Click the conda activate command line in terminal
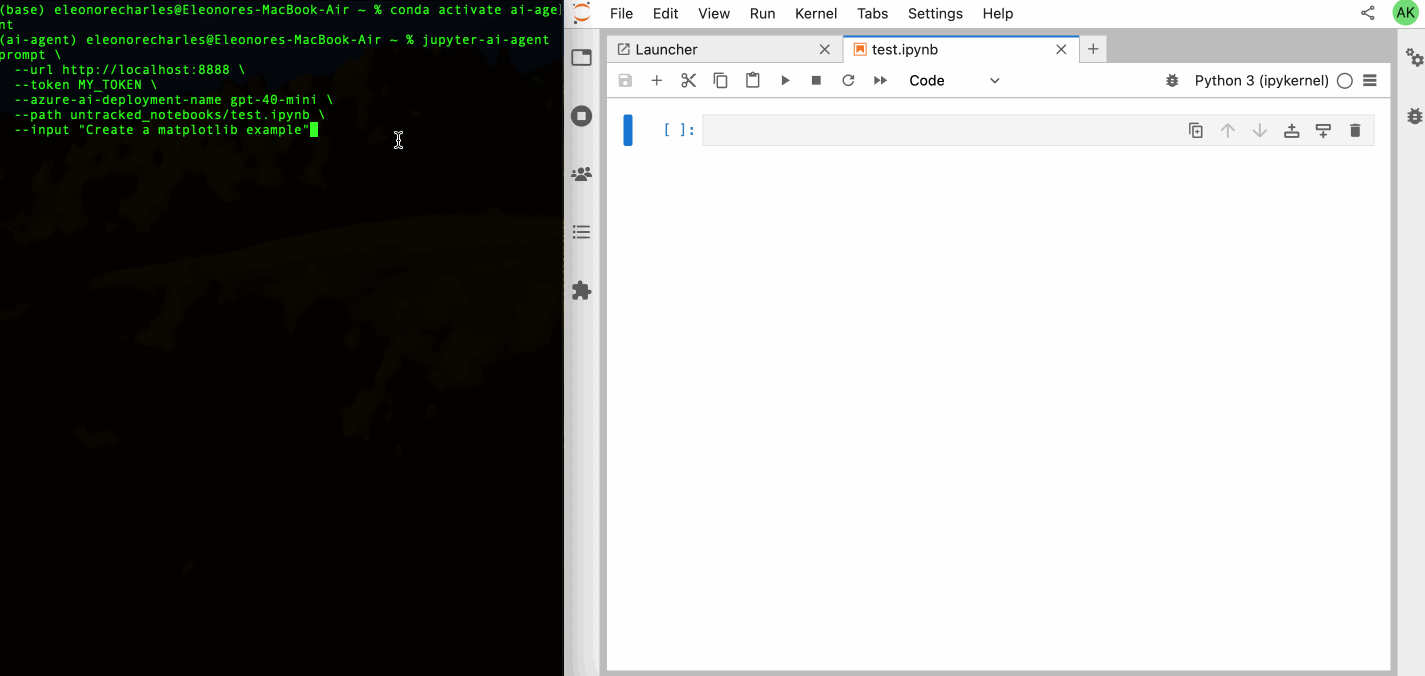 click(x=280, y=17)
